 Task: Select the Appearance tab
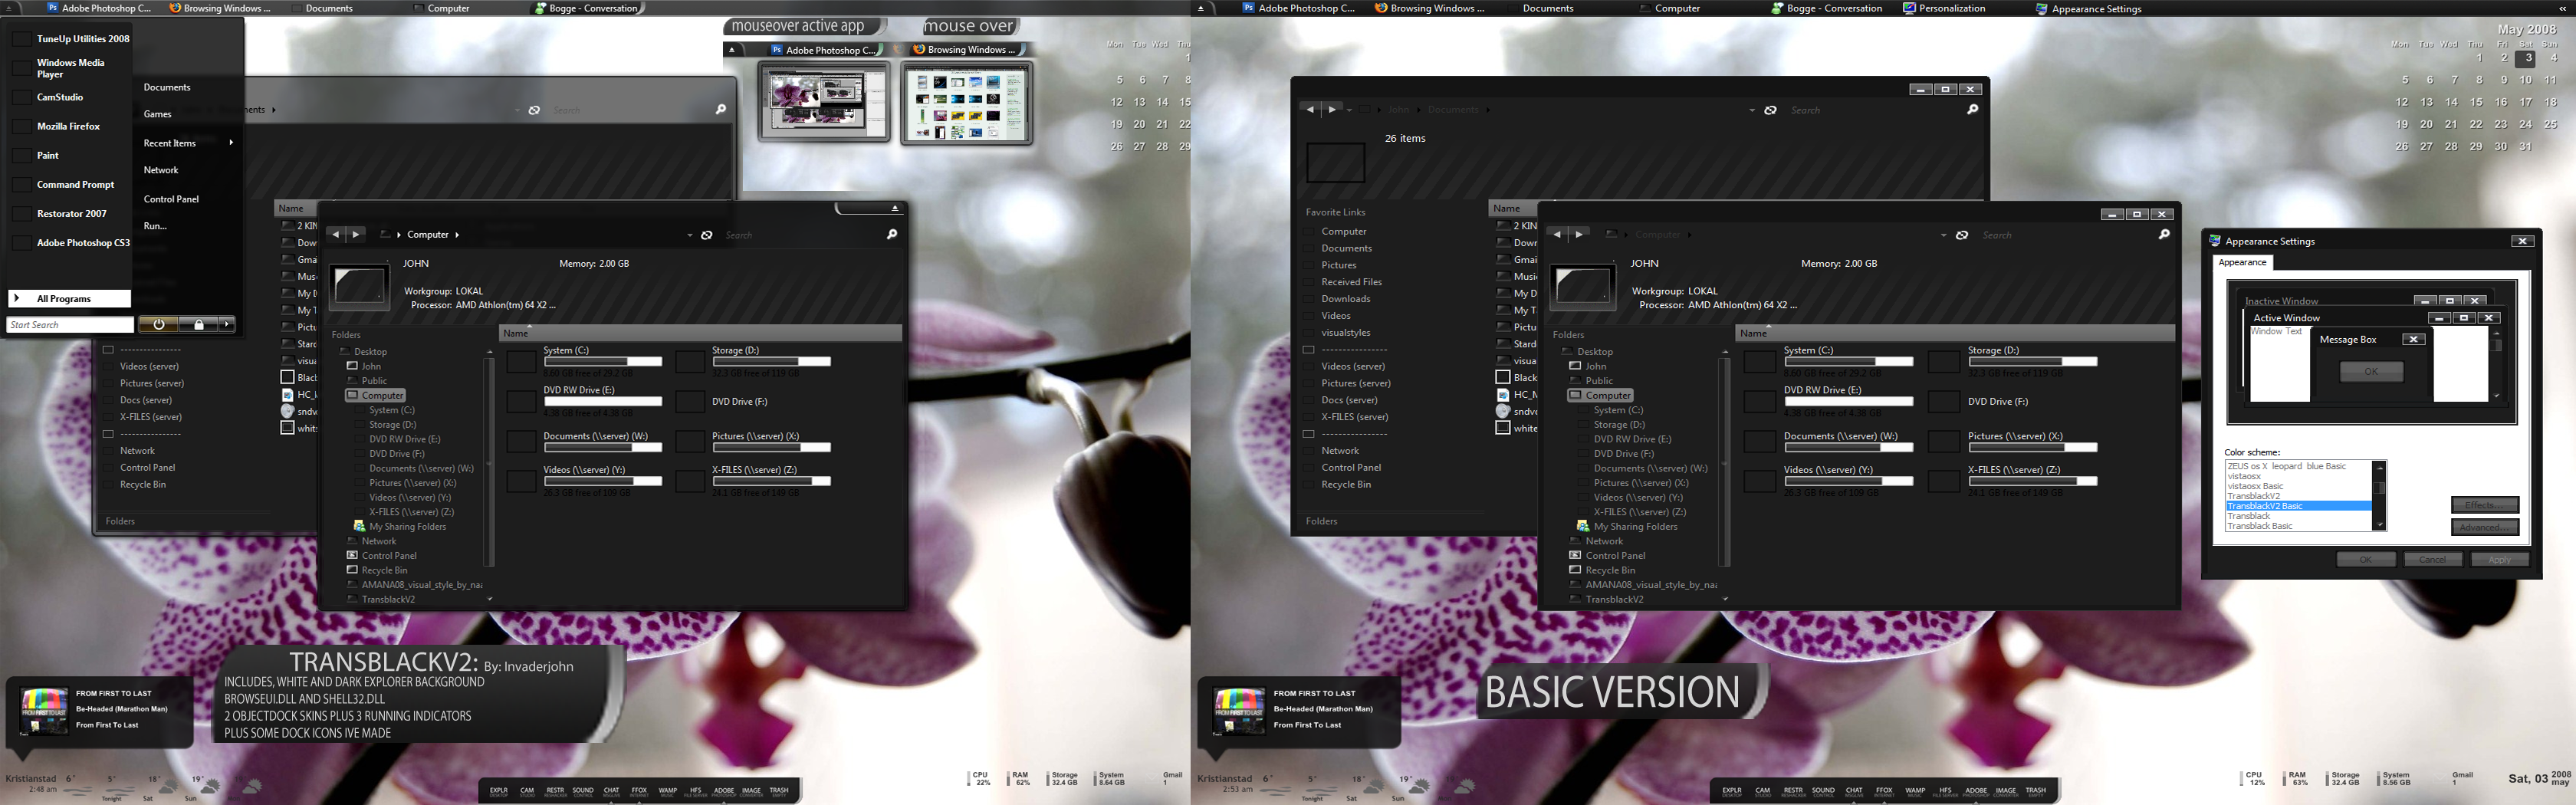(x=2242, y=262)
